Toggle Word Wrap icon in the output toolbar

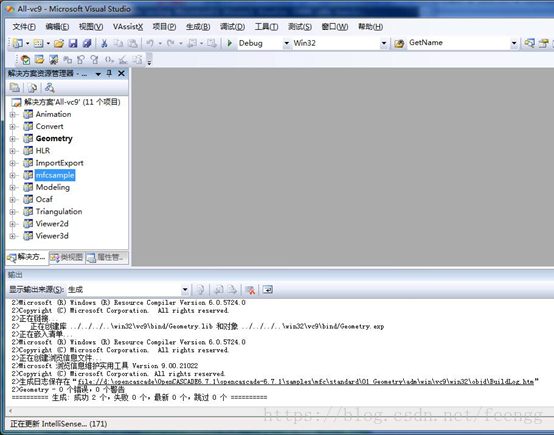tap(267, 290)
